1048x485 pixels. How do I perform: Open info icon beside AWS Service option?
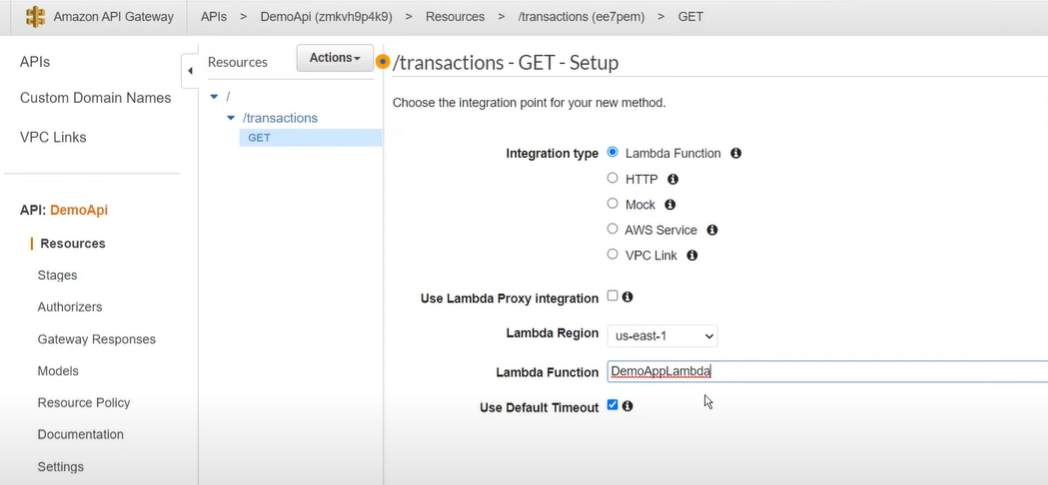(712, 230)
